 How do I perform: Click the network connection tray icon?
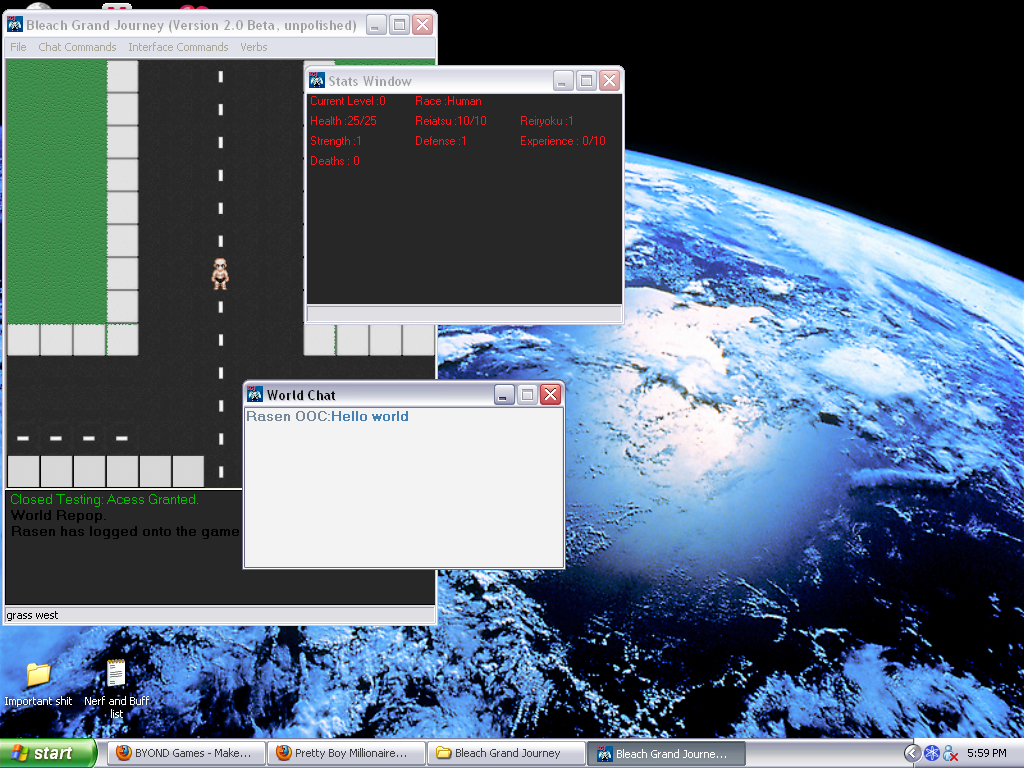pyautogui.click(x=951, y=754)
